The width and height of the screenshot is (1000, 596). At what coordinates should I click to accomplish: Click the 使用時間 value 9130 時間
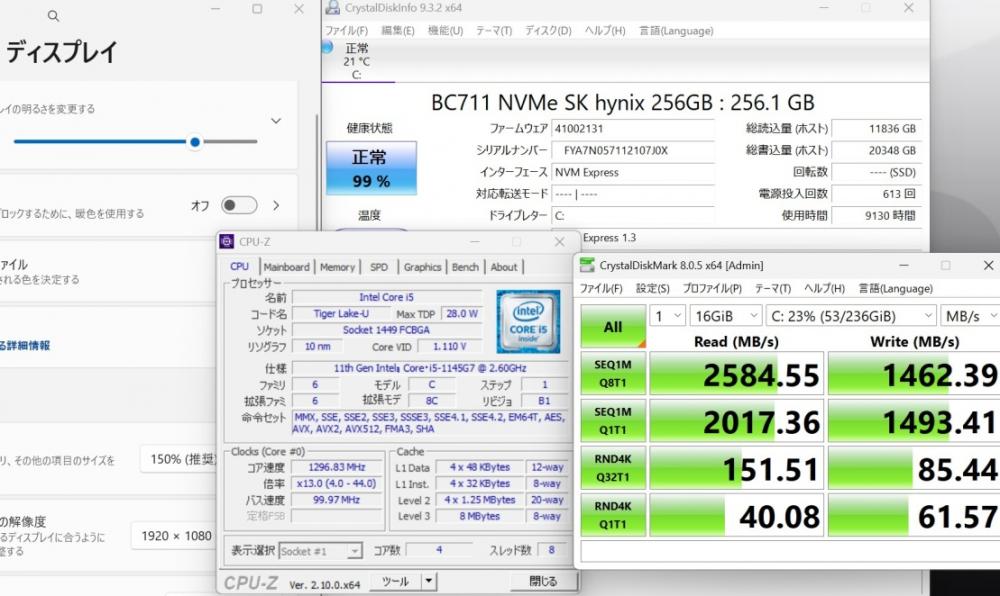(x=876, y=215)
